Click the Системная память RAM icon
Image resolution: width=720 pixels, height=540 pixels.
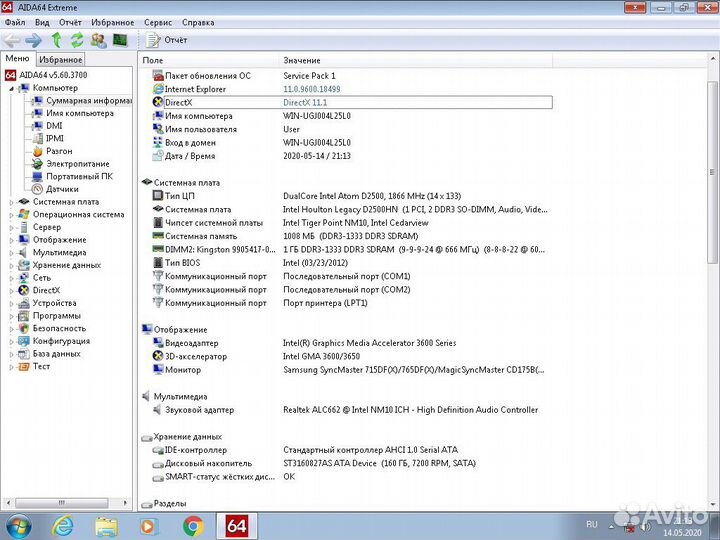(158, 236)
